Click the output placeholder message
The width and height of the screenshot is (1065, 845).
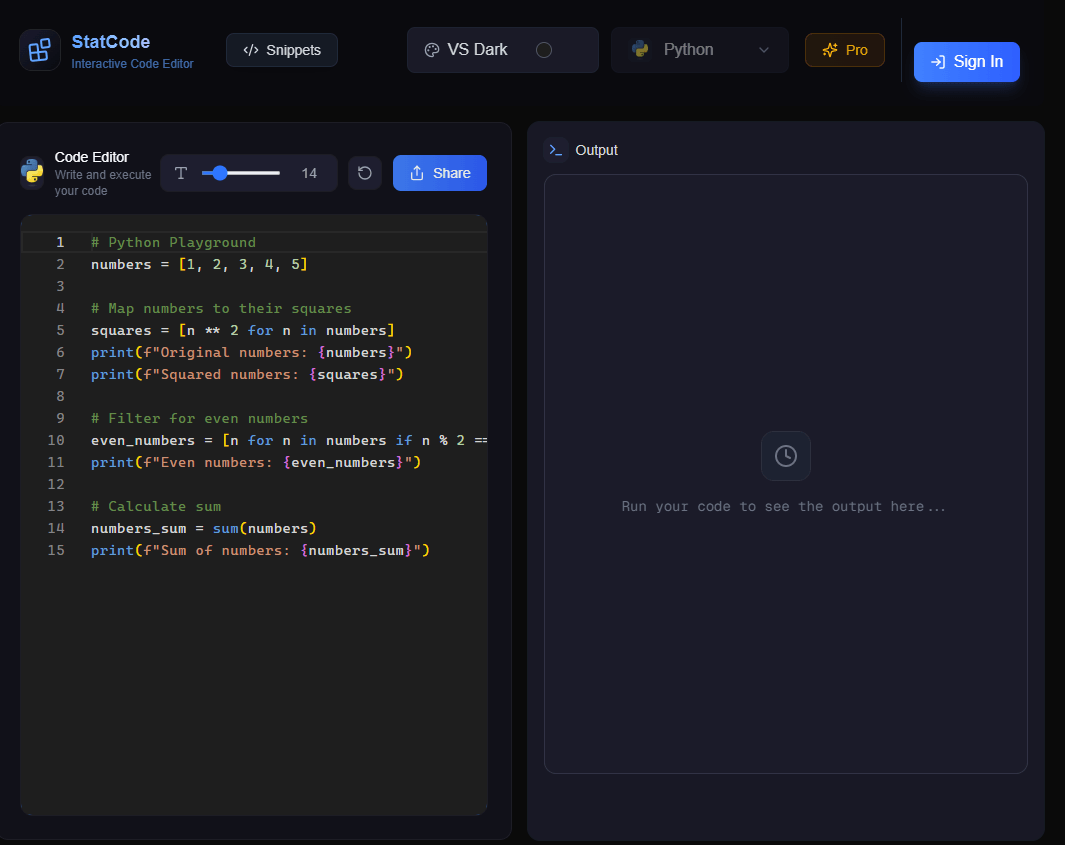click(784, 506)
